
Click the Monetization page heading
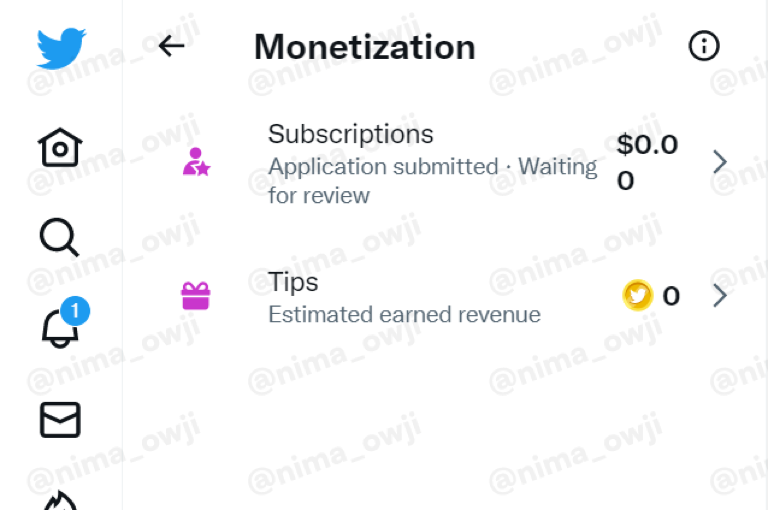(364, 47)
